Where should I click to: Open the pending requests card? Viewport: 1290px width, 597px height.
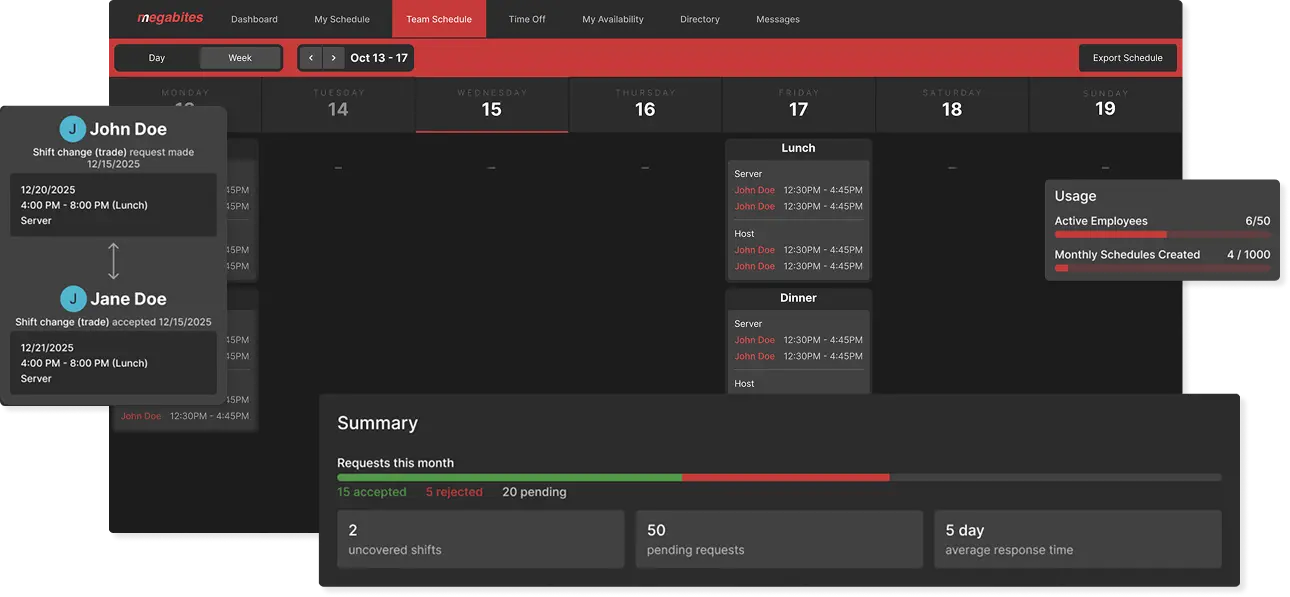point(779,539)
